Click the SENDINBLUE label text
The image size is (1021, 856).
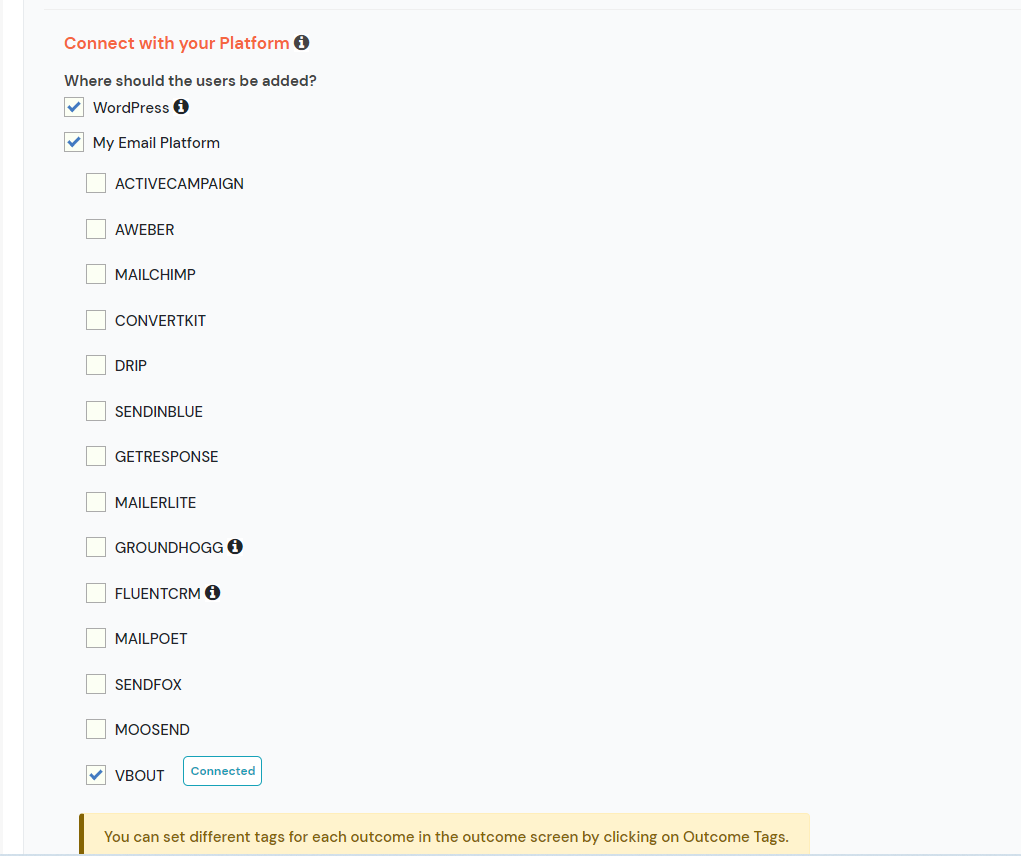coord(159,411)
